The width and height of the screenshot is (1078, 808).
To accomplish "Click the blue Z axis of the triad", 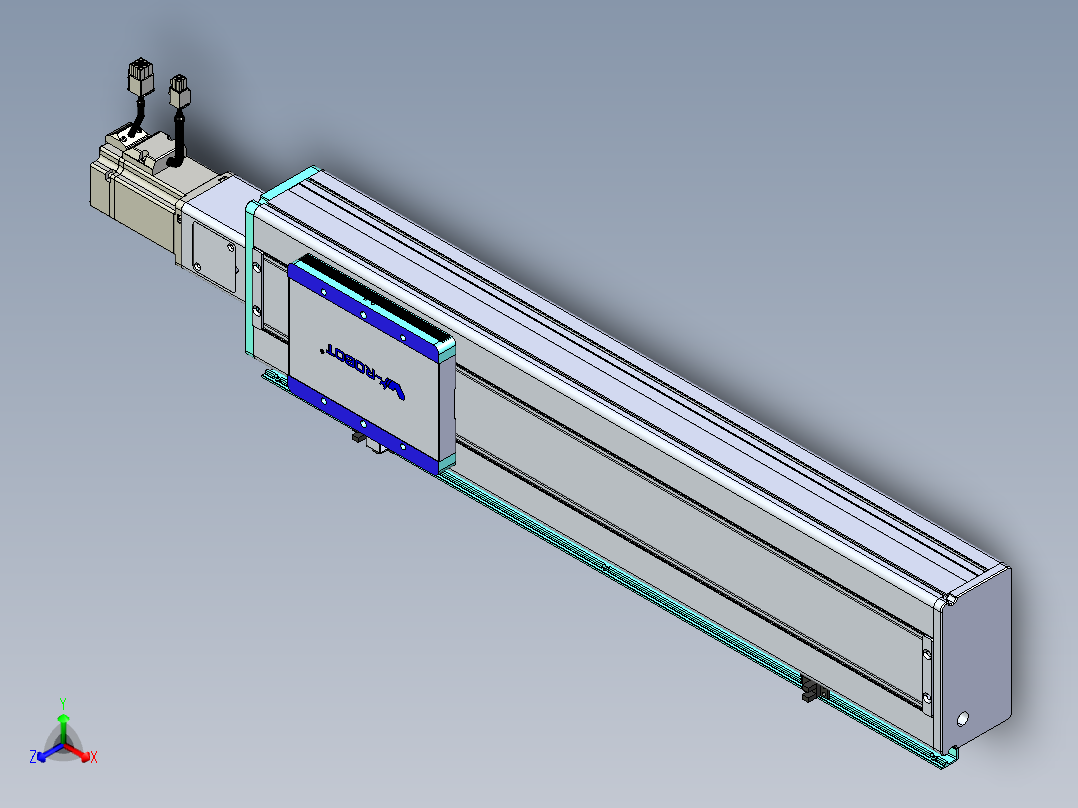I will coord(50,752).
